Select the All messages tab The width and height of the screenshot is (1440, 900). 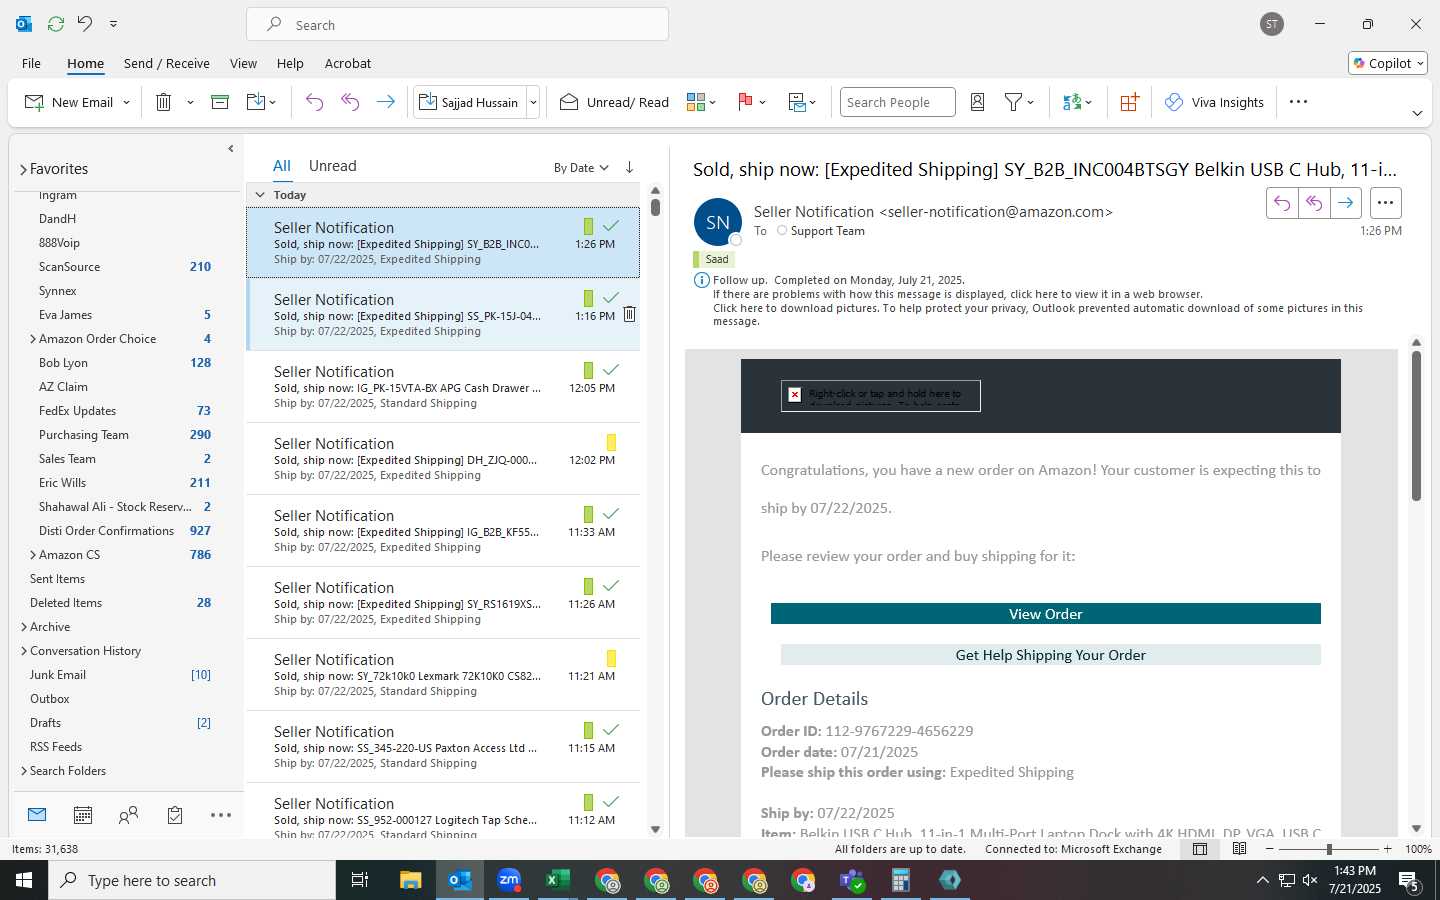(x=282, y=166)
